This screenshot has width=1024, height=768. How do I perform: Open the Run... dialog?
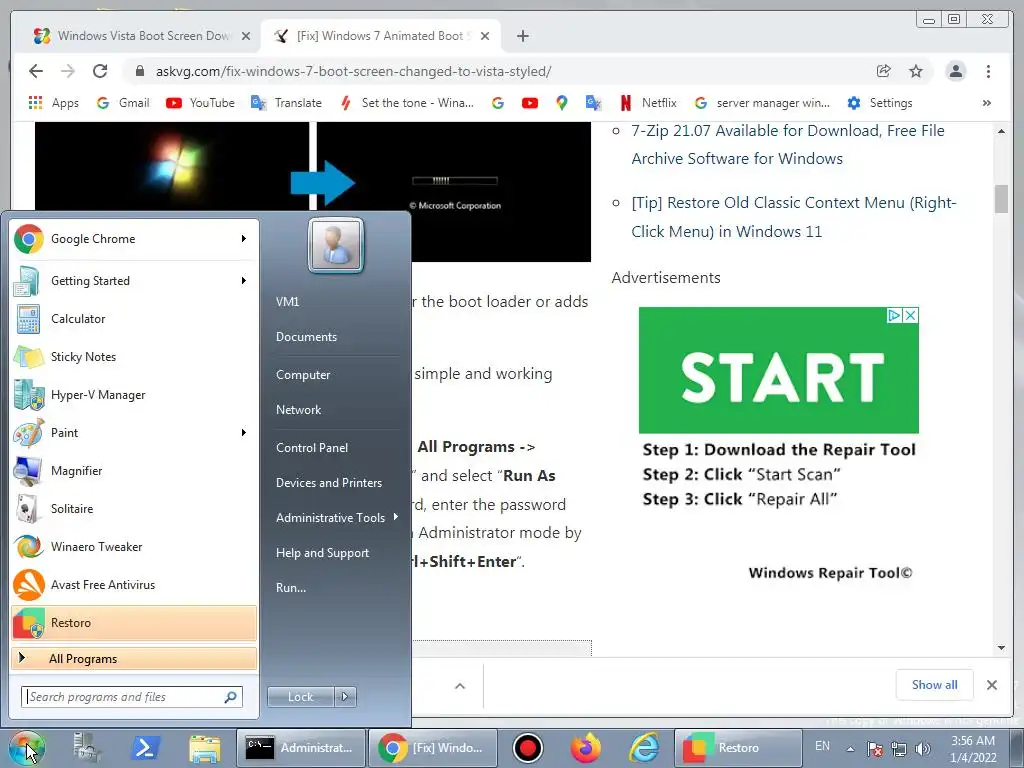pos(291,588)
